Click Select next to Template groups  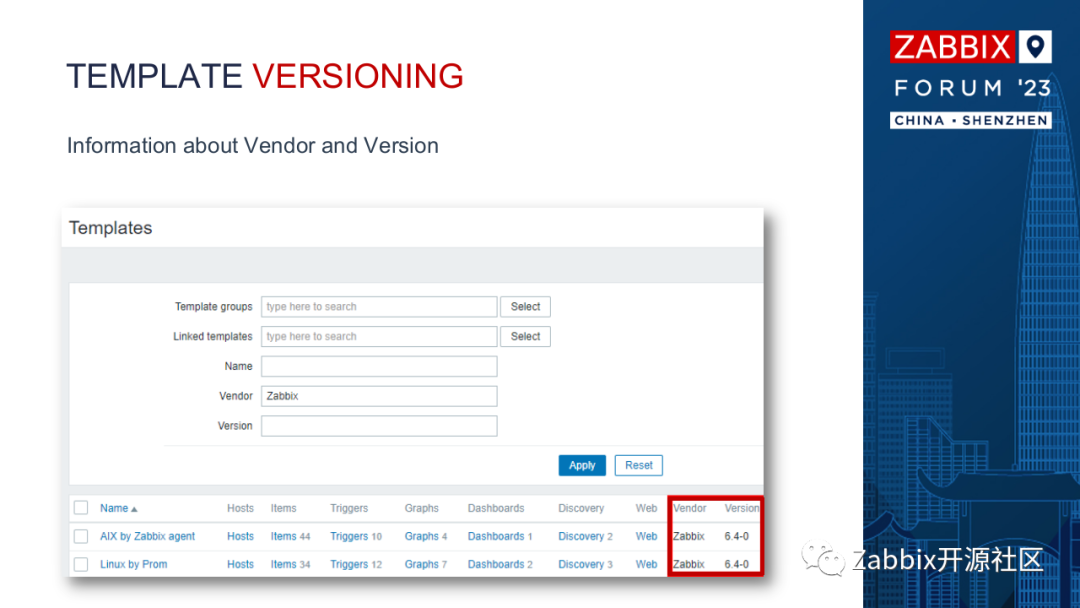pos(526,306)
